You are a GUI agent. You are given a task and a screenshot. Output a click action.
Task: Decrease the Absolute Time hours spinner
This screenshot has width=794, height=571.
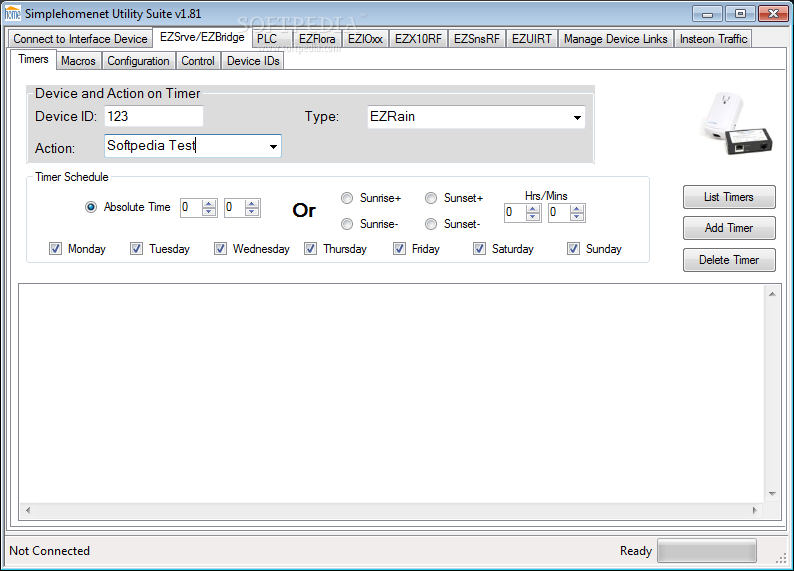tap(209, 212)
